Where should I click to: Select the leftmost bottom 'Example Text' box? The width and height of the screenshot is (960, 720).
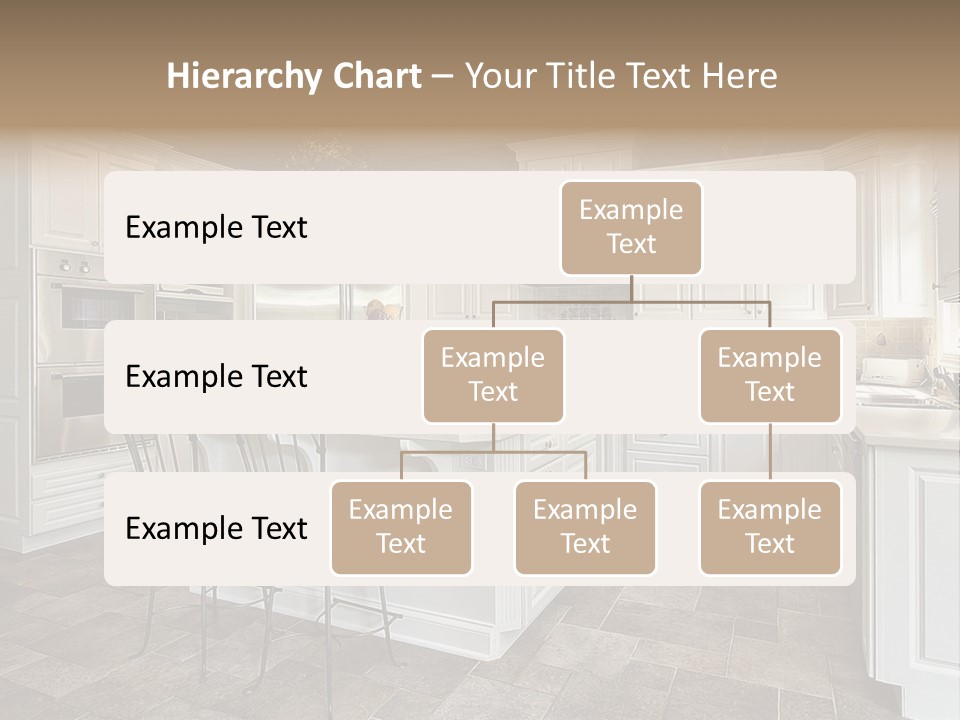[401, 528]
